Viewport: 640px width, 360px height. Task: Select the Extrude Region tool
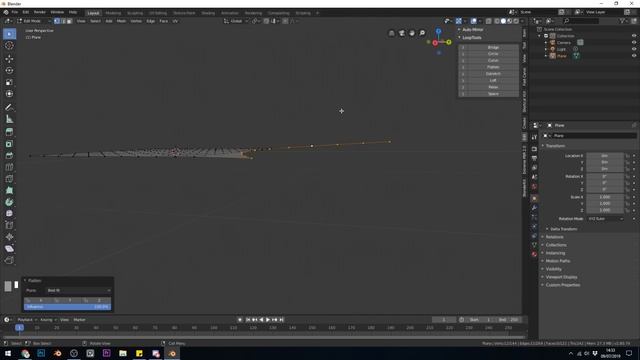9,132
